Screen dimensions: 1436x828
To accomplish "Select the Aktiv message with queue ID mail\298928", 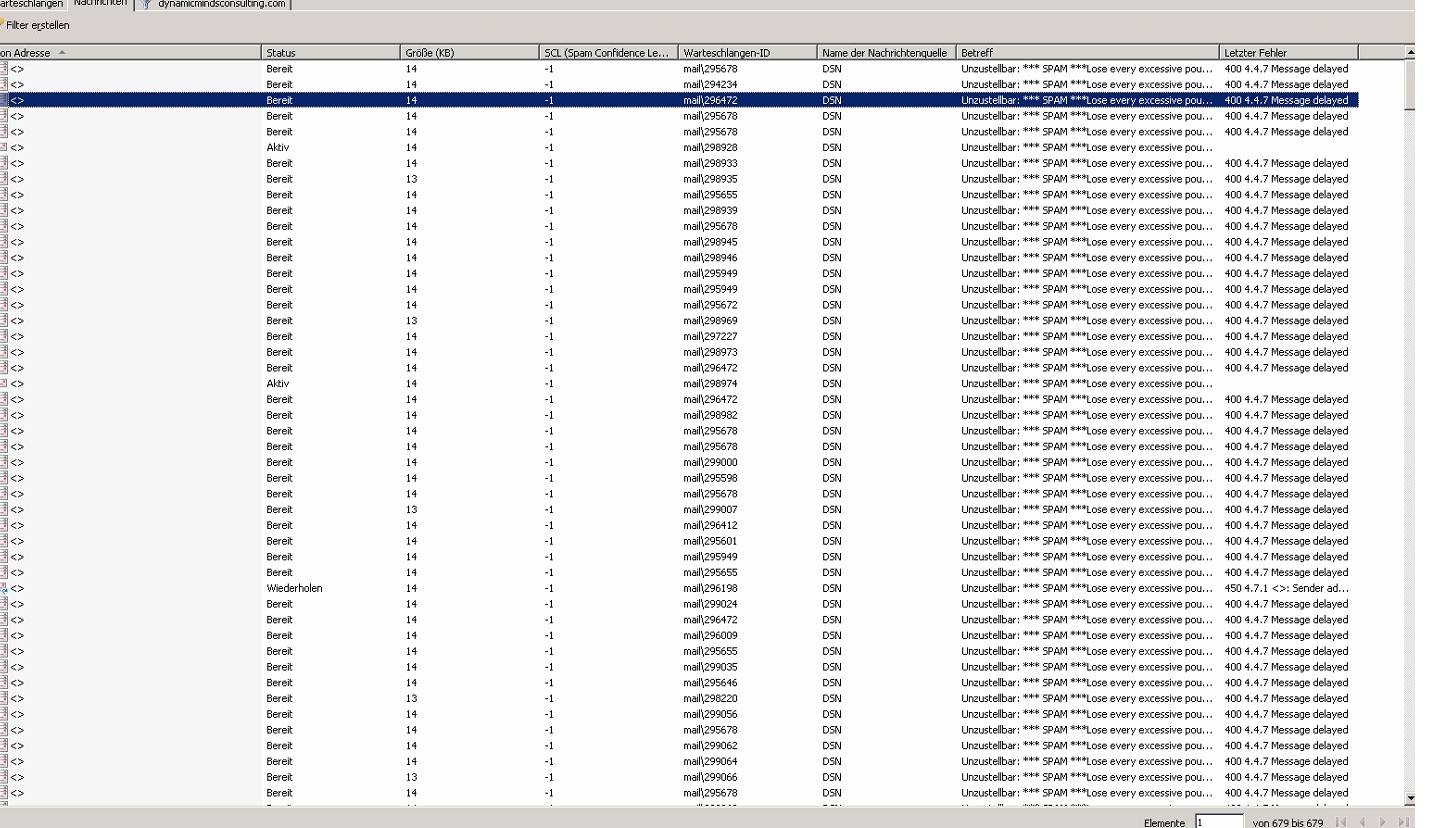I will click(680, 148).
